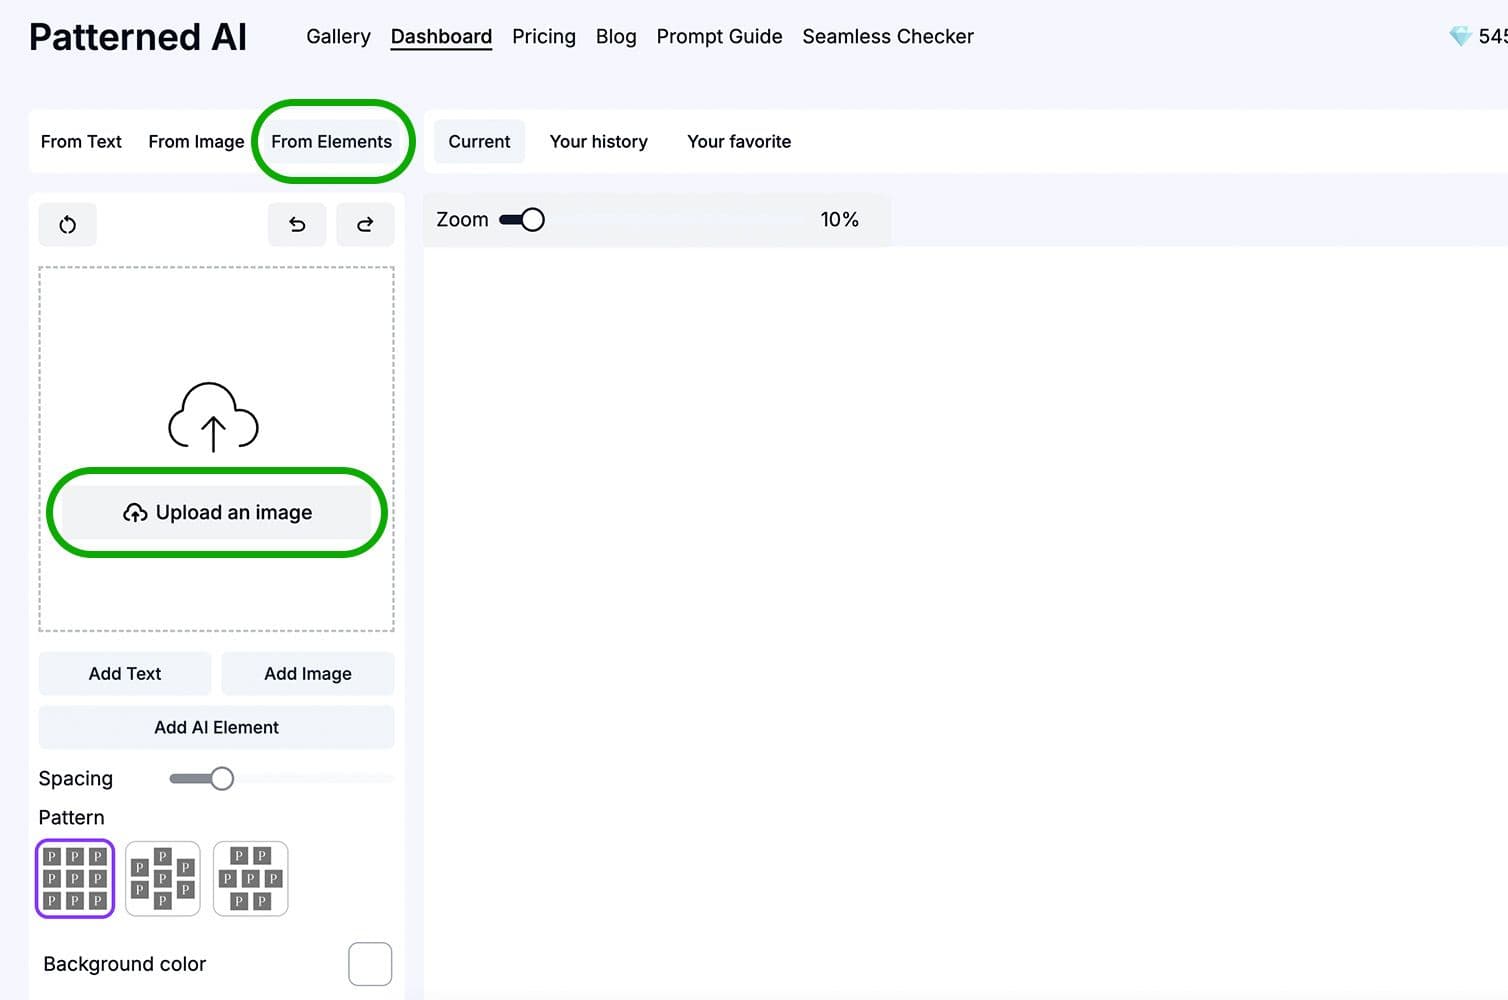Click the Spacing slider handle

[222, 779]
